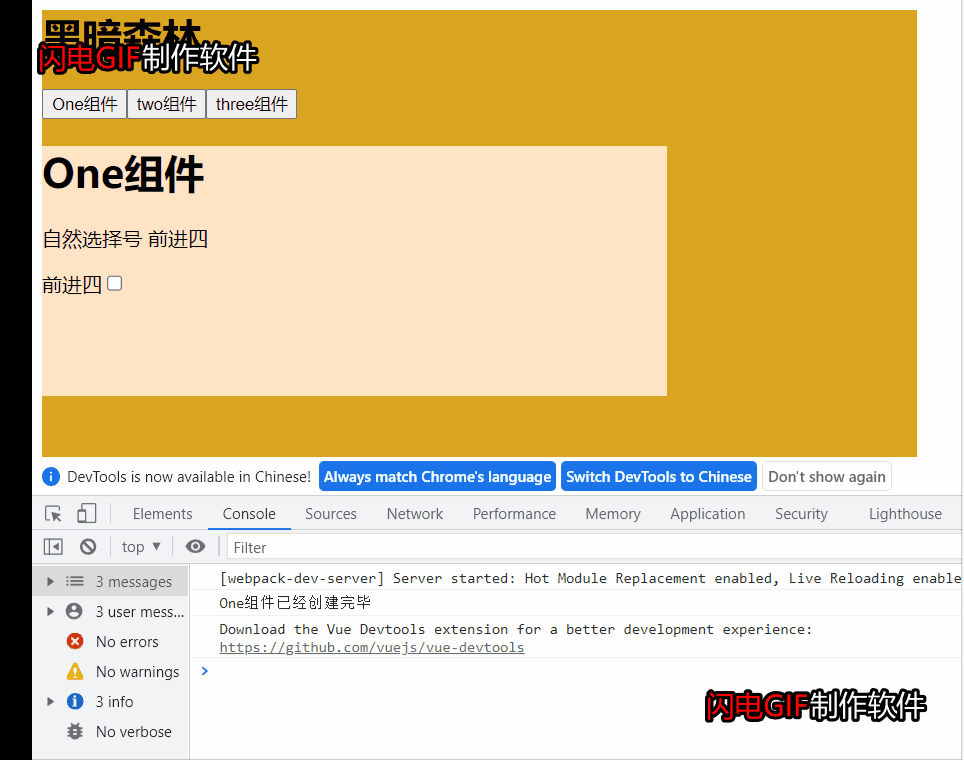Switch to the Network tab
The image size is (964, 760).
[414, 513]
